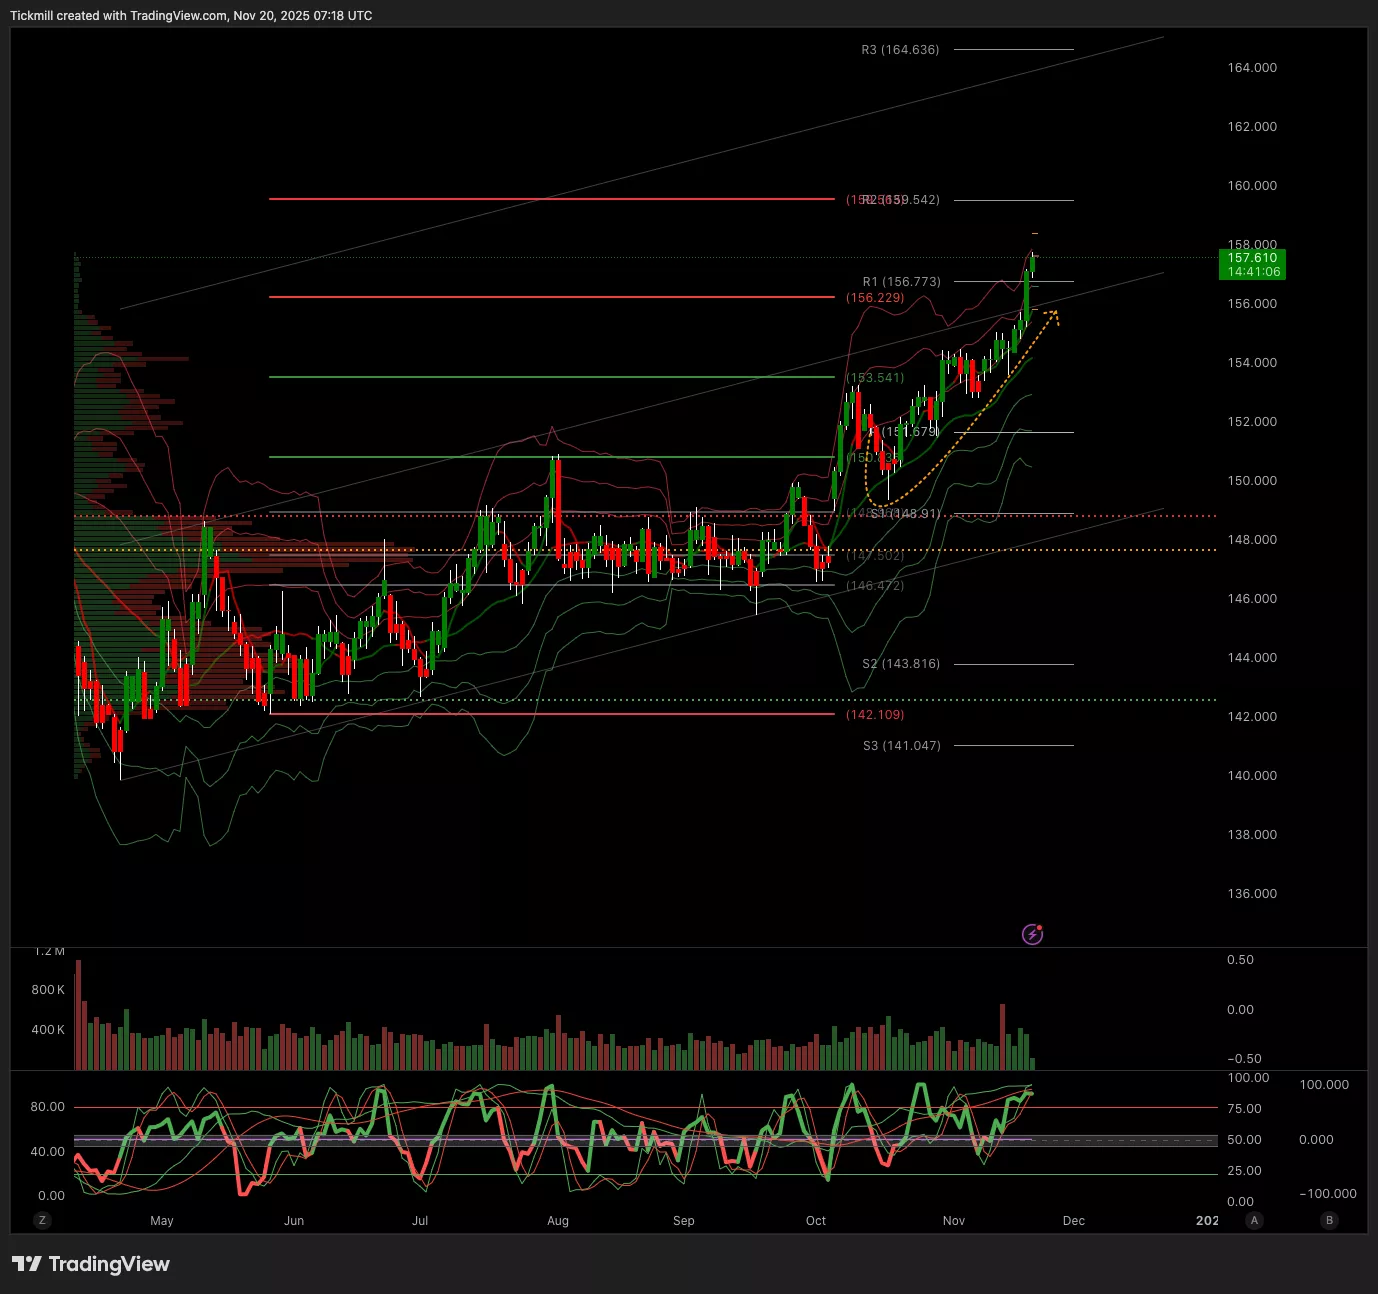Open the TradingView wordmark link
1378x1294 pixels.
[x=109, y=1264]
